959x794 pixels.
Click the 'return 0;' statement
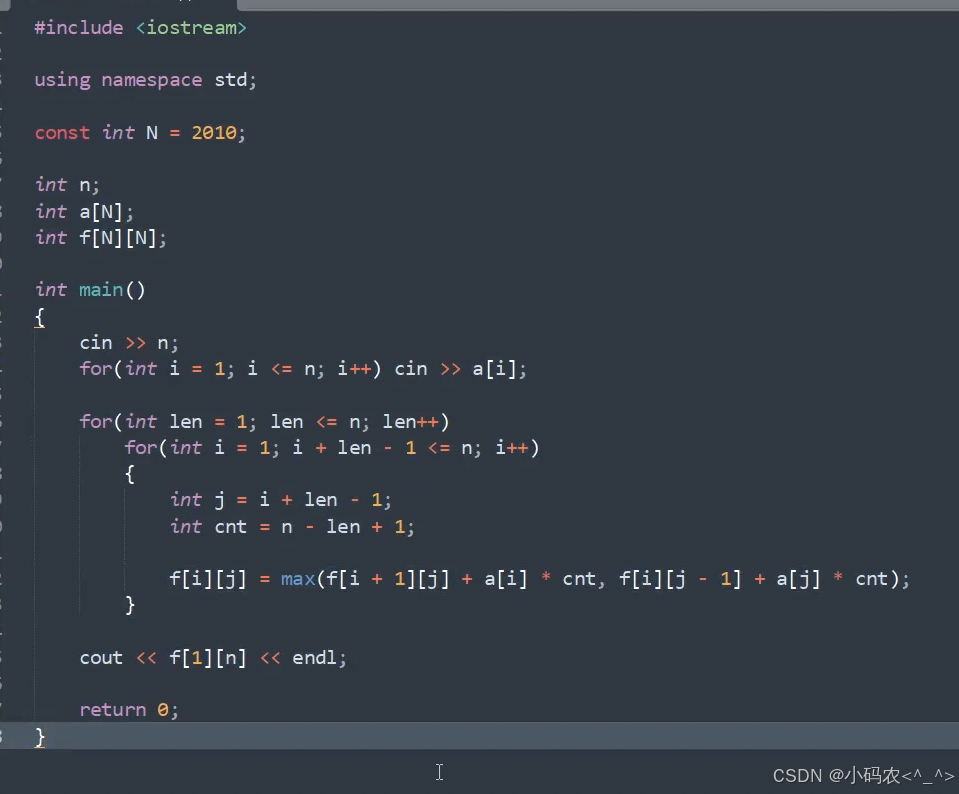129,710
